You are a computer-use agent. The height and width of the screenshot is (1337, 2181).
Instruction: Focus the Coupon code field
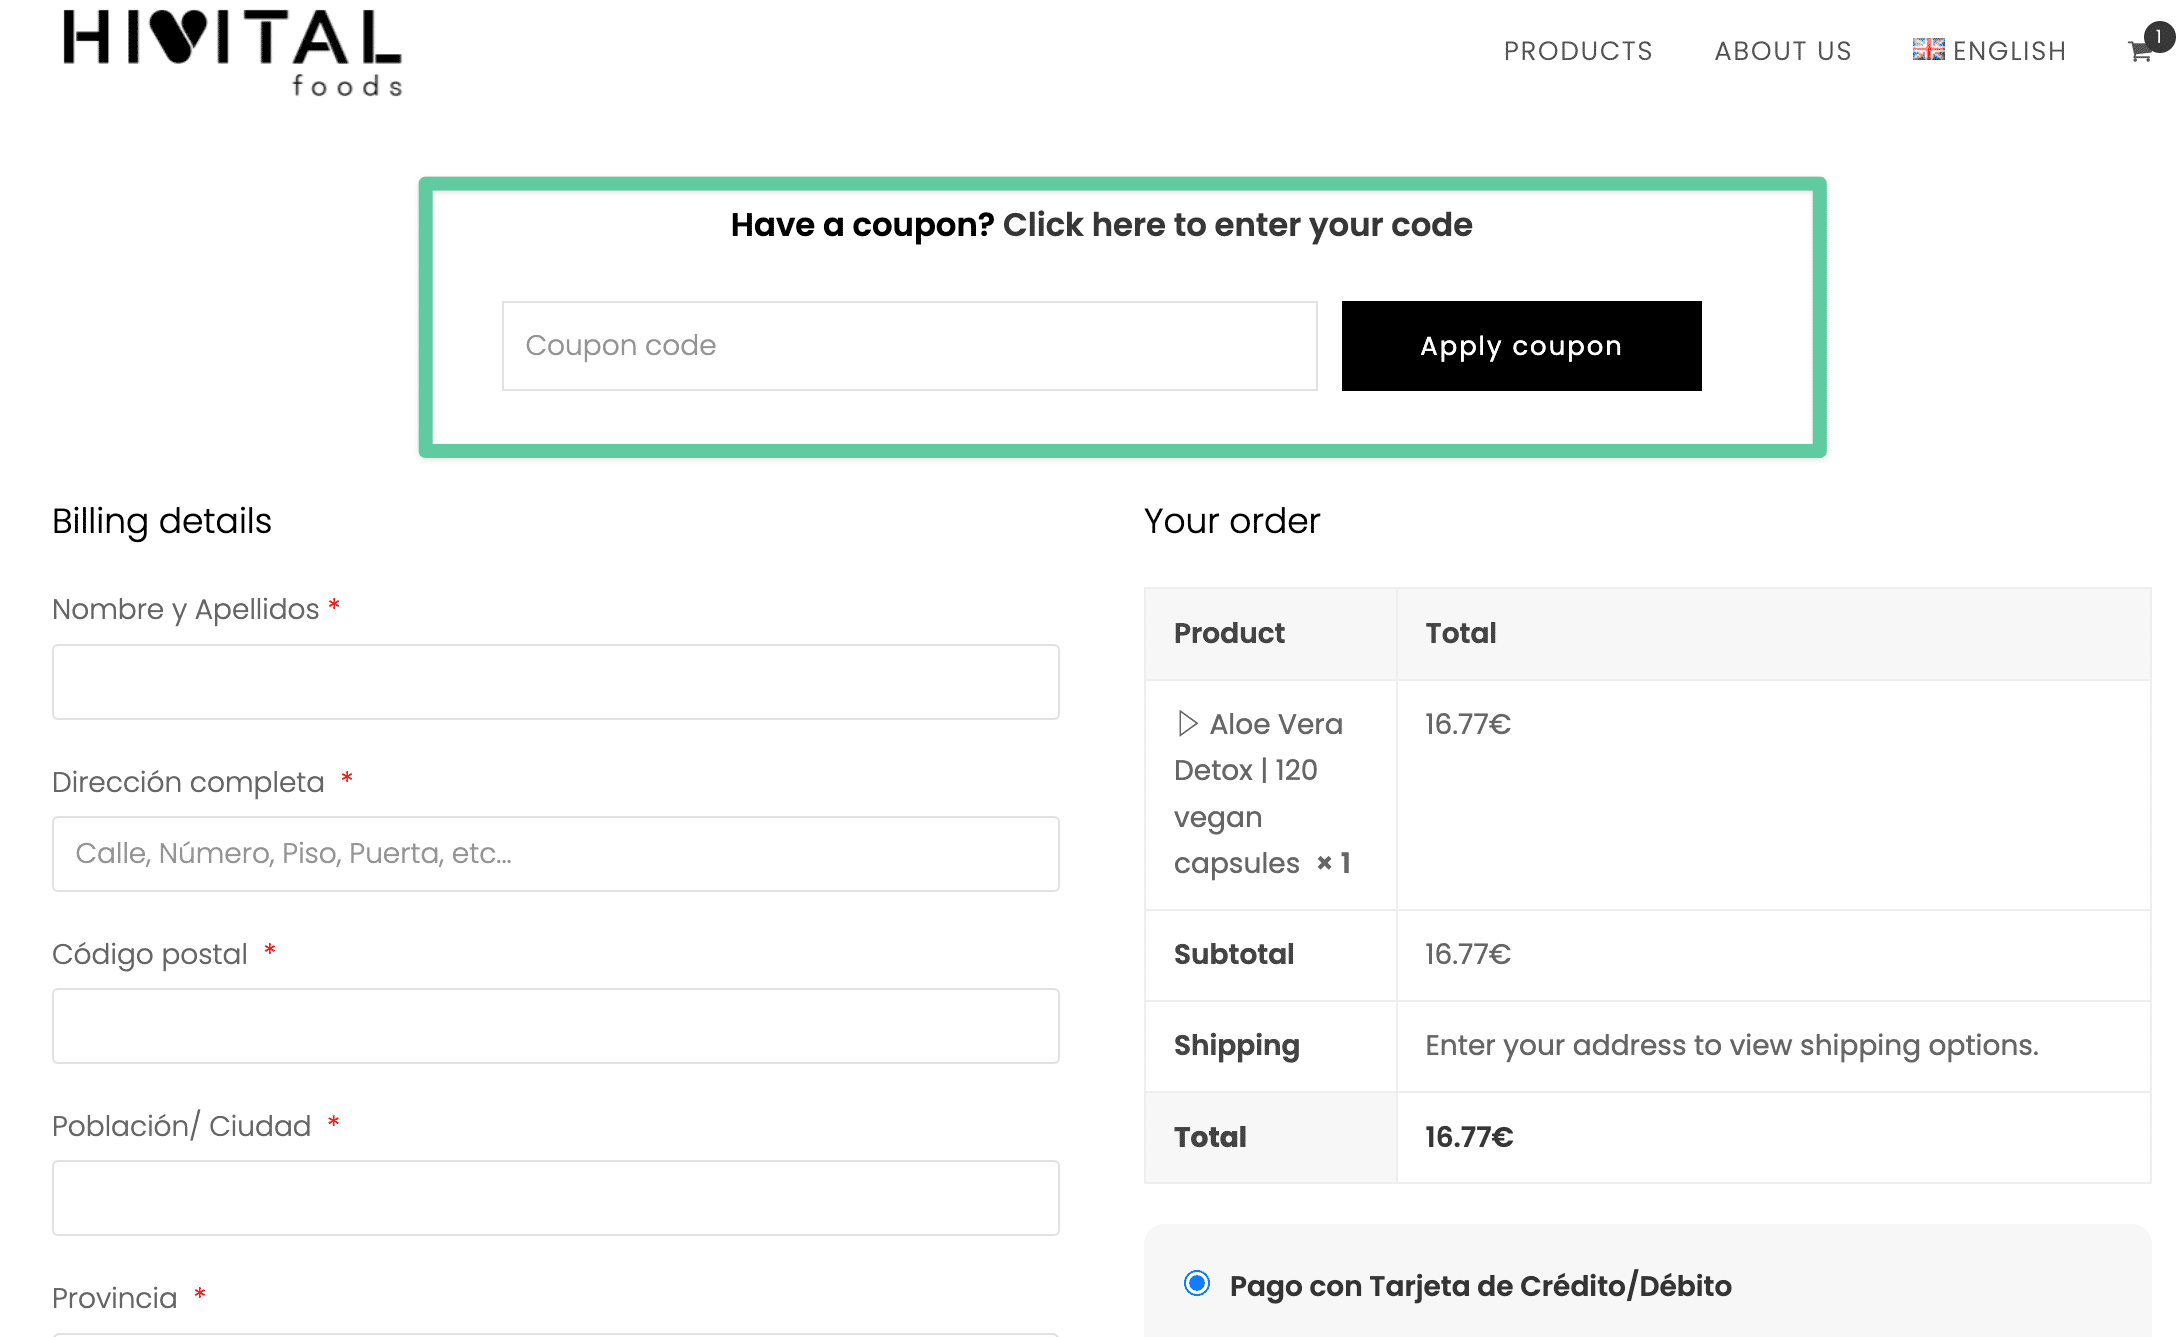coord(908,346)
